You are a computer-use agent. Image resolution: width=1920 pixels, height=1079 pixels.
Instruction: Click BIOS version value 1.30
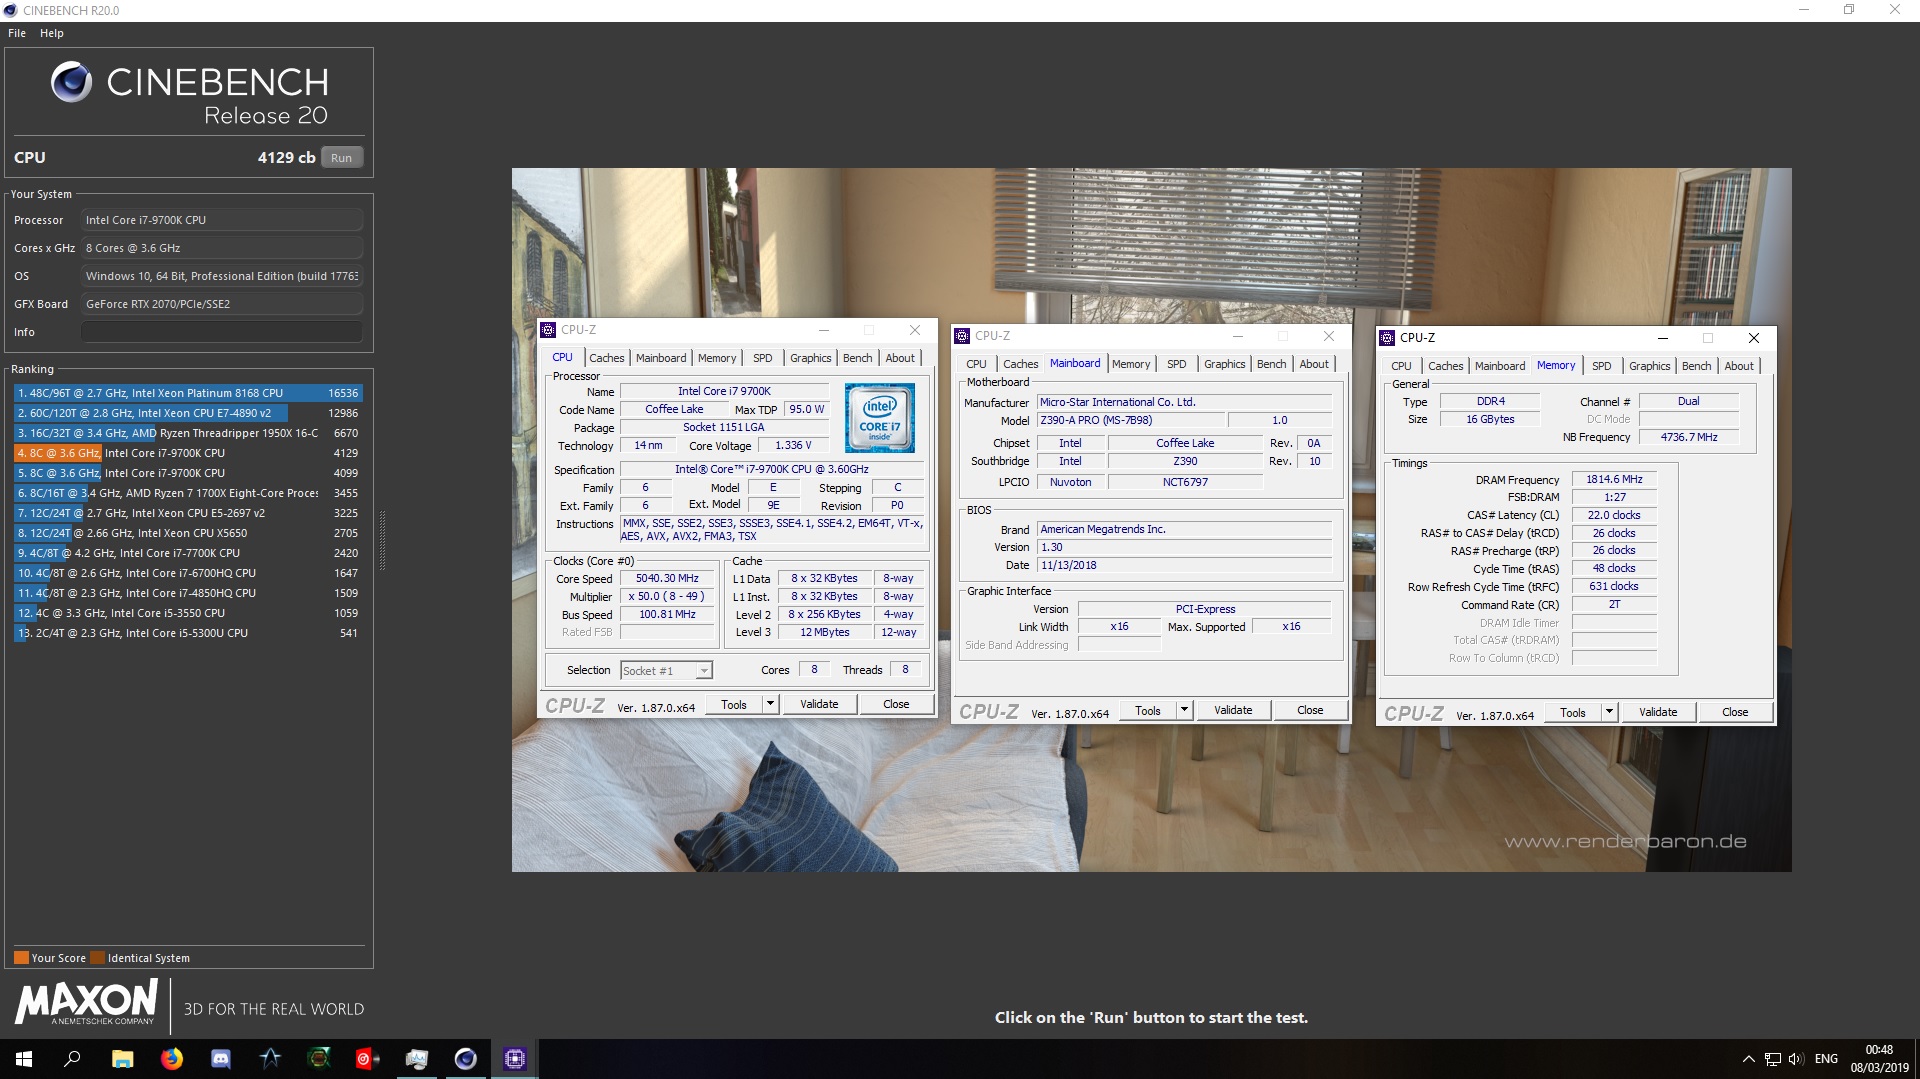pyautogui.click(x=1184, y=548)
